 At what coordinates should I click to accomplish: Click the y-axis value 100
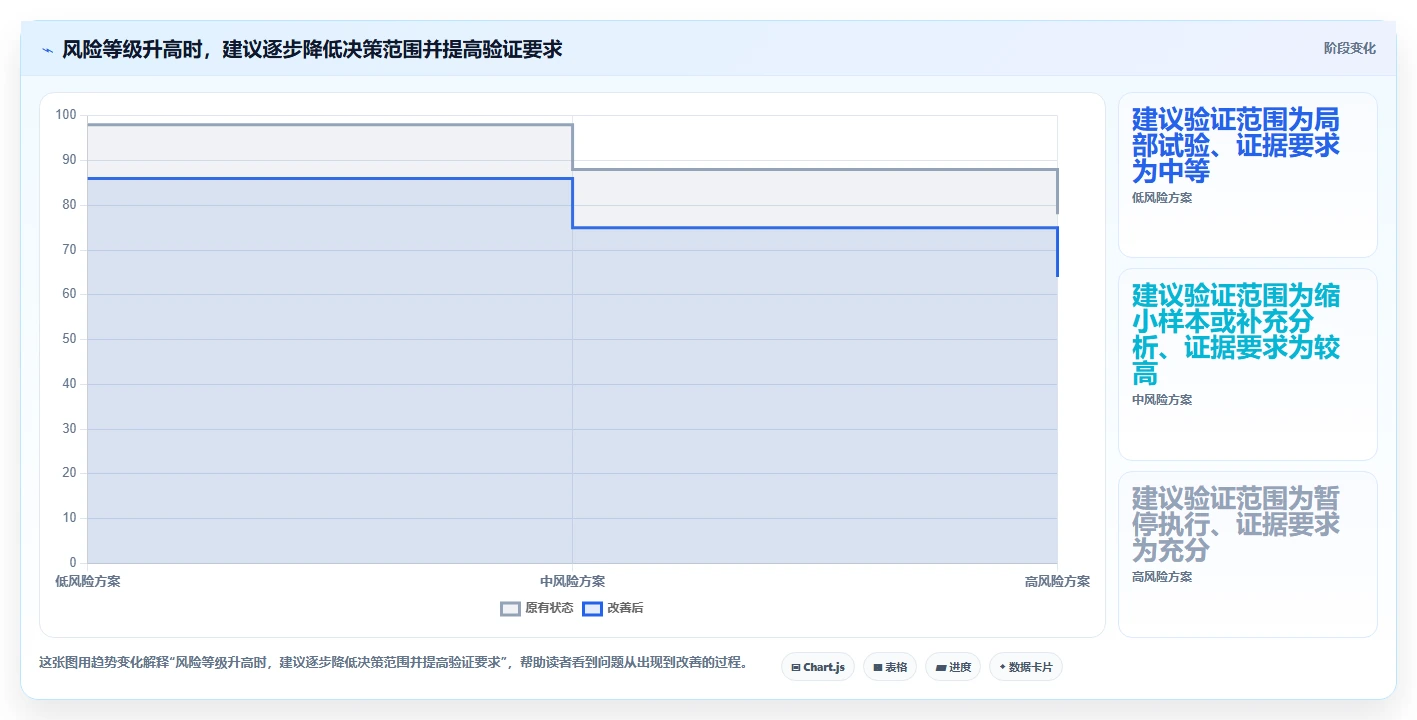66,115
